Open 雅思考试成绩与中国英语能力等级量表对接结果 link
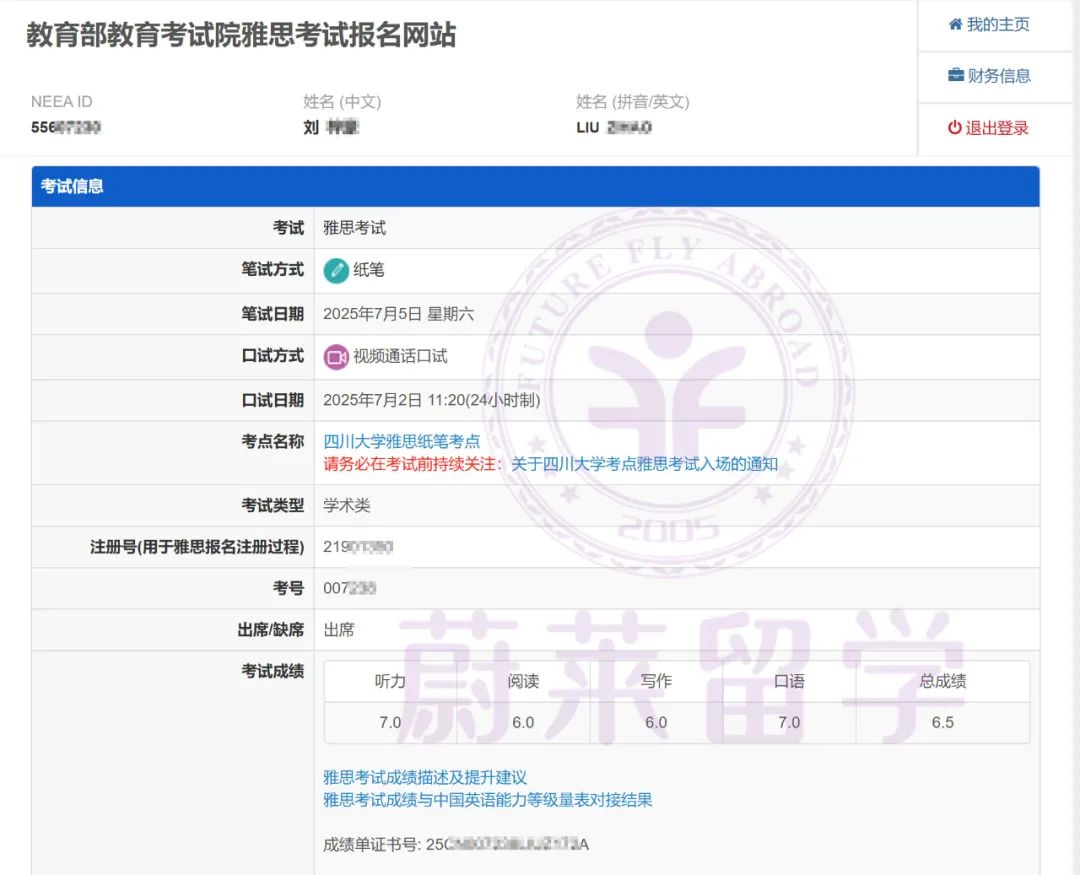Image resolution: width=1080 pixels, height=875 pixels. pyautogui.click(x=488, y=800)
